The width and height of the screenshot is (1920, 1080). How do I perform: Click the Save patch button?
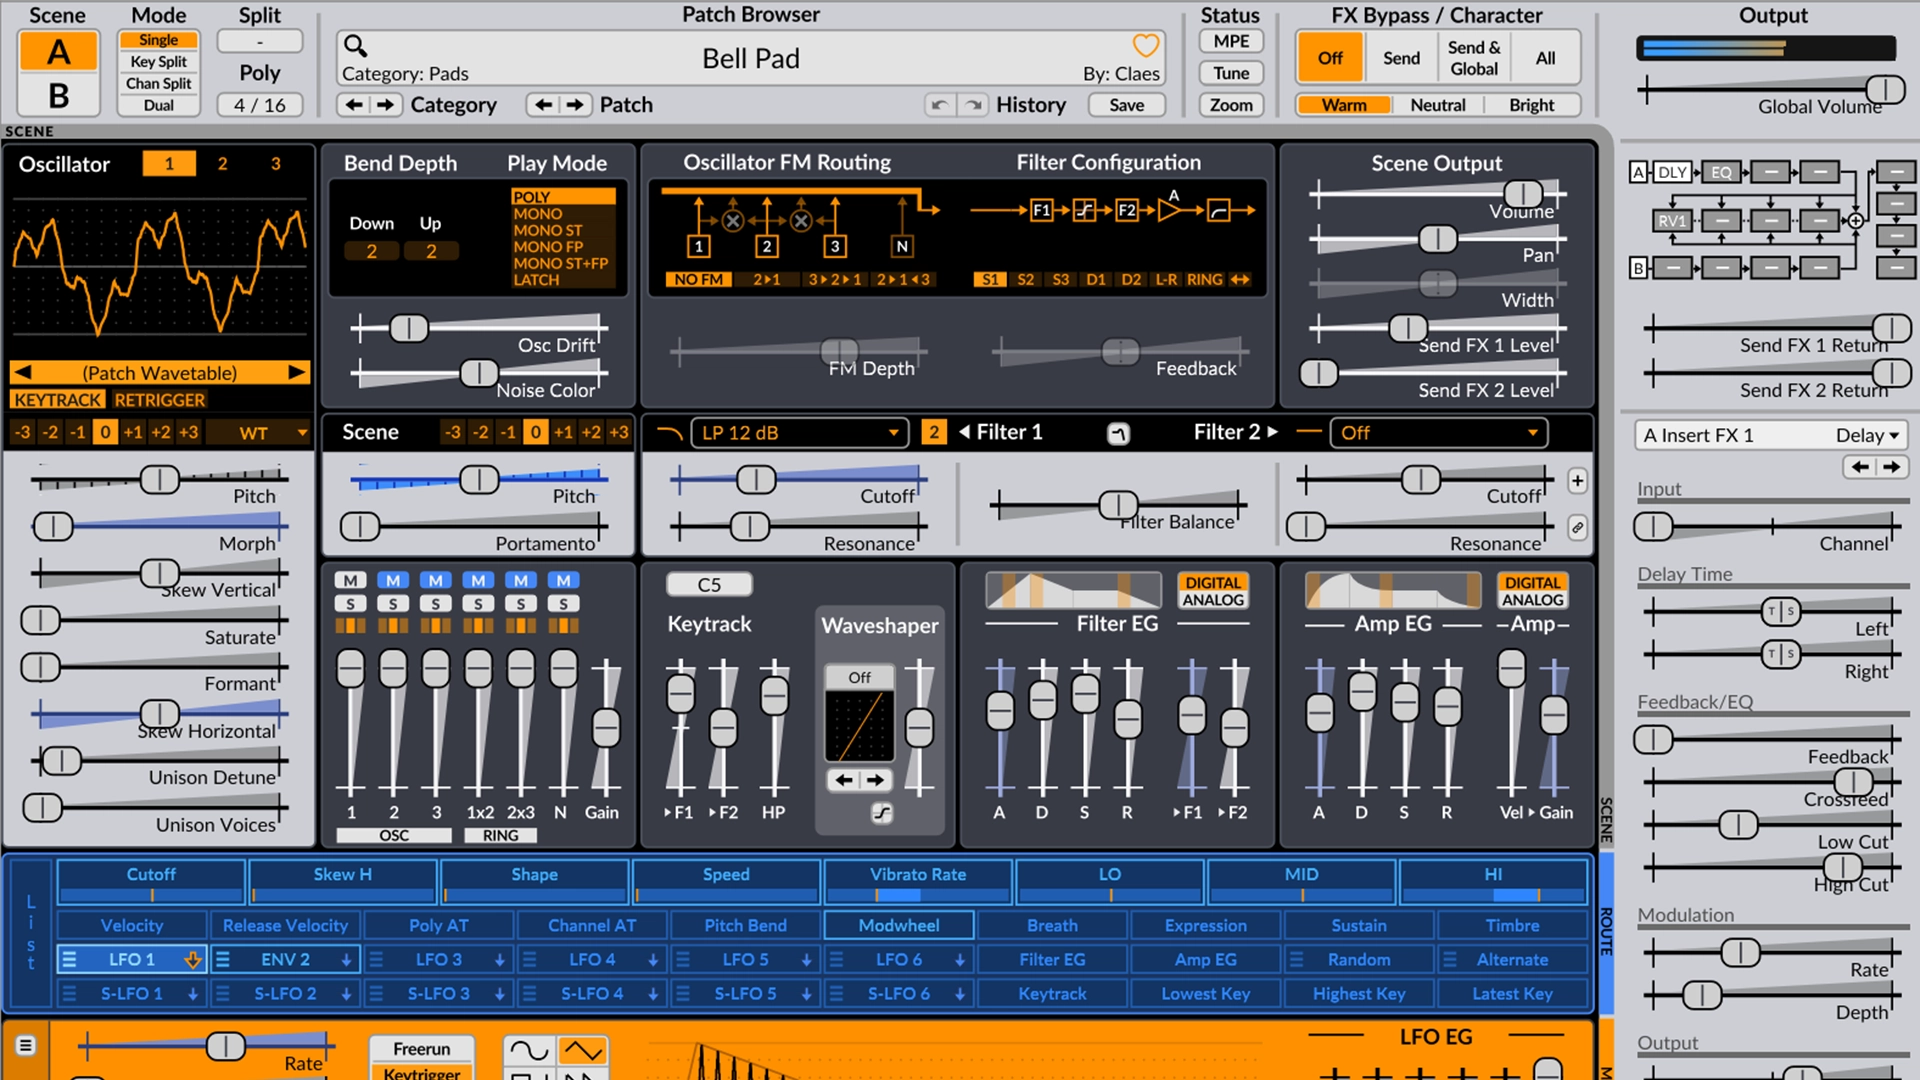pos(1126,105)
